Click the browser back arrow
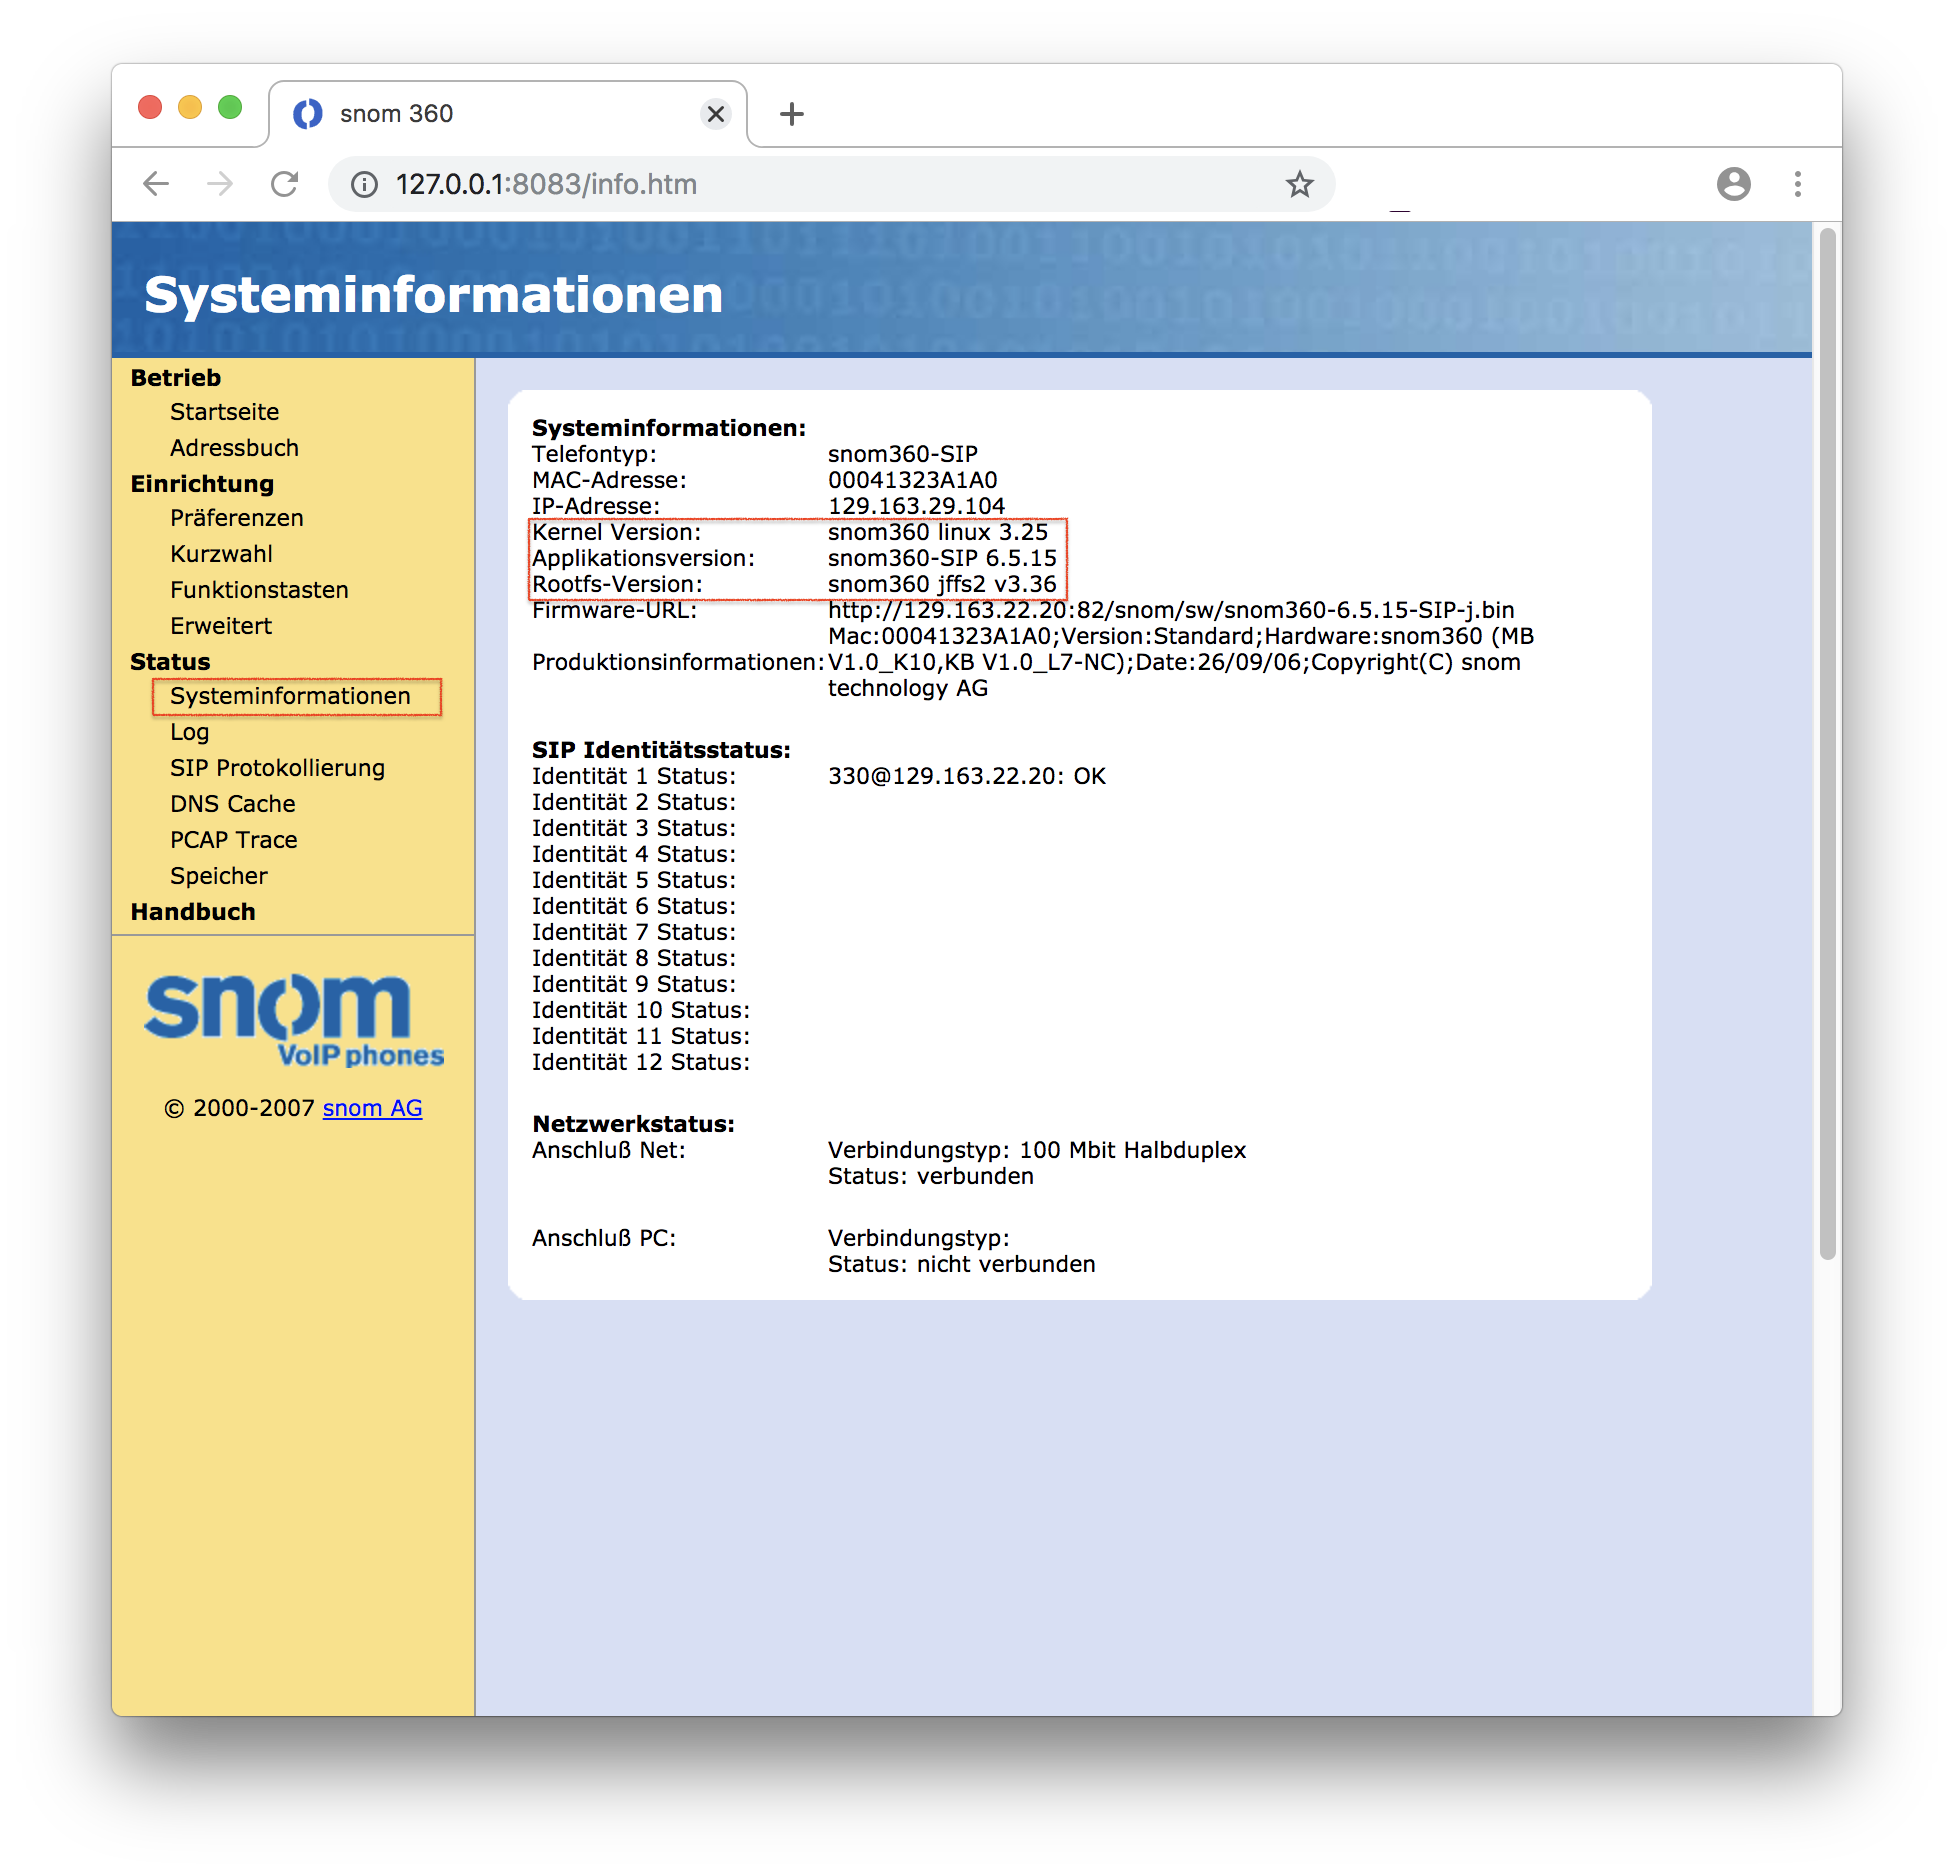The width and height of the screenshot is (1954, 1876). coord(156,184)
